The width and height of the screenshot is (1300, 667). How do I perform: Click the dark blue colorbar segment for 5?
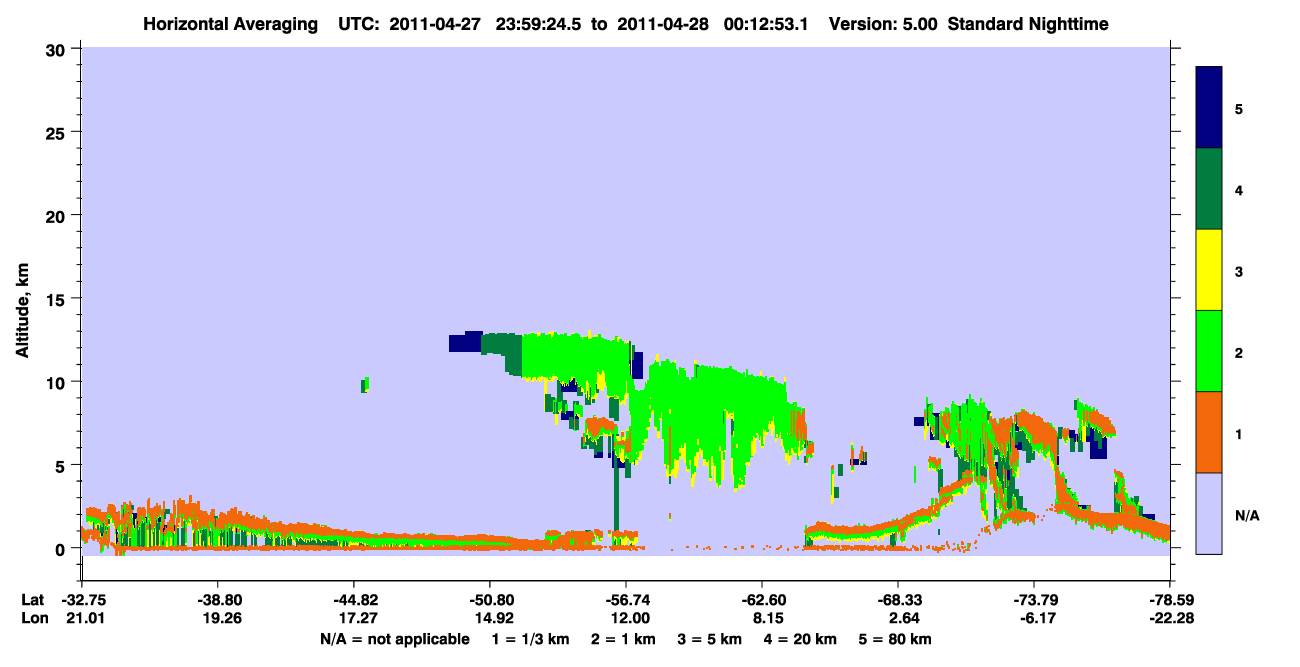(1209, 108)
